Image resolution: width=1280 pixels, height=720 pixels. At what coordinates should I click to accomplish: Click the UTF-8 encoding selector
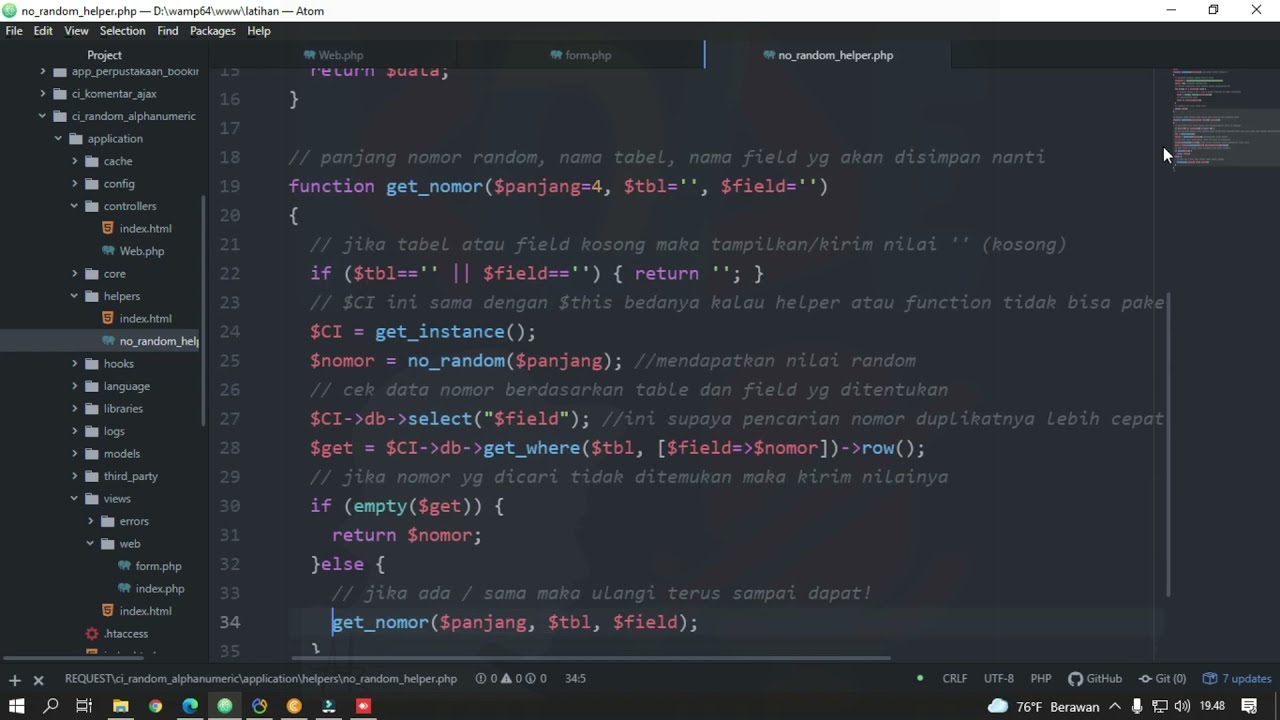click(999, 678)
